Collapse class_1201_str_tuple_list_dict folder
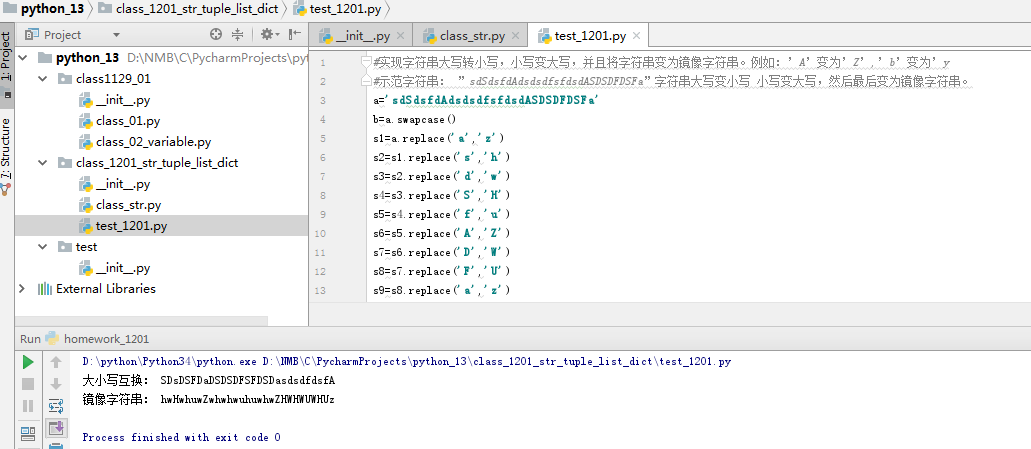The image size is (1031, 449). pyautogui.click(x=43, y=162)
